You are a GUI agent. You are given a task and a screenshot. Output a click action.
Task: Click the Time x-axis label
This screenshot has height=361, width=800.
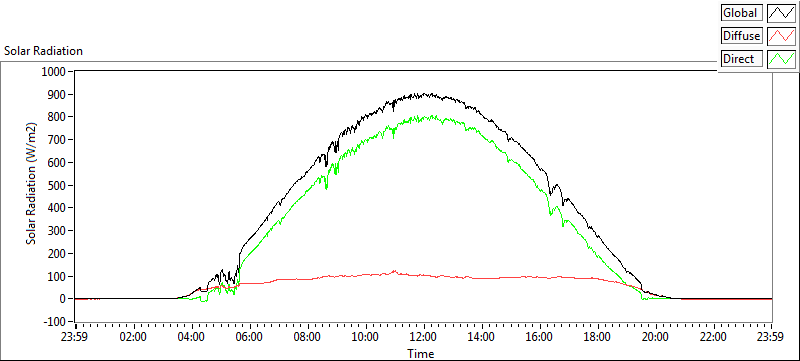pyautogui.click(x=420, y=353)
